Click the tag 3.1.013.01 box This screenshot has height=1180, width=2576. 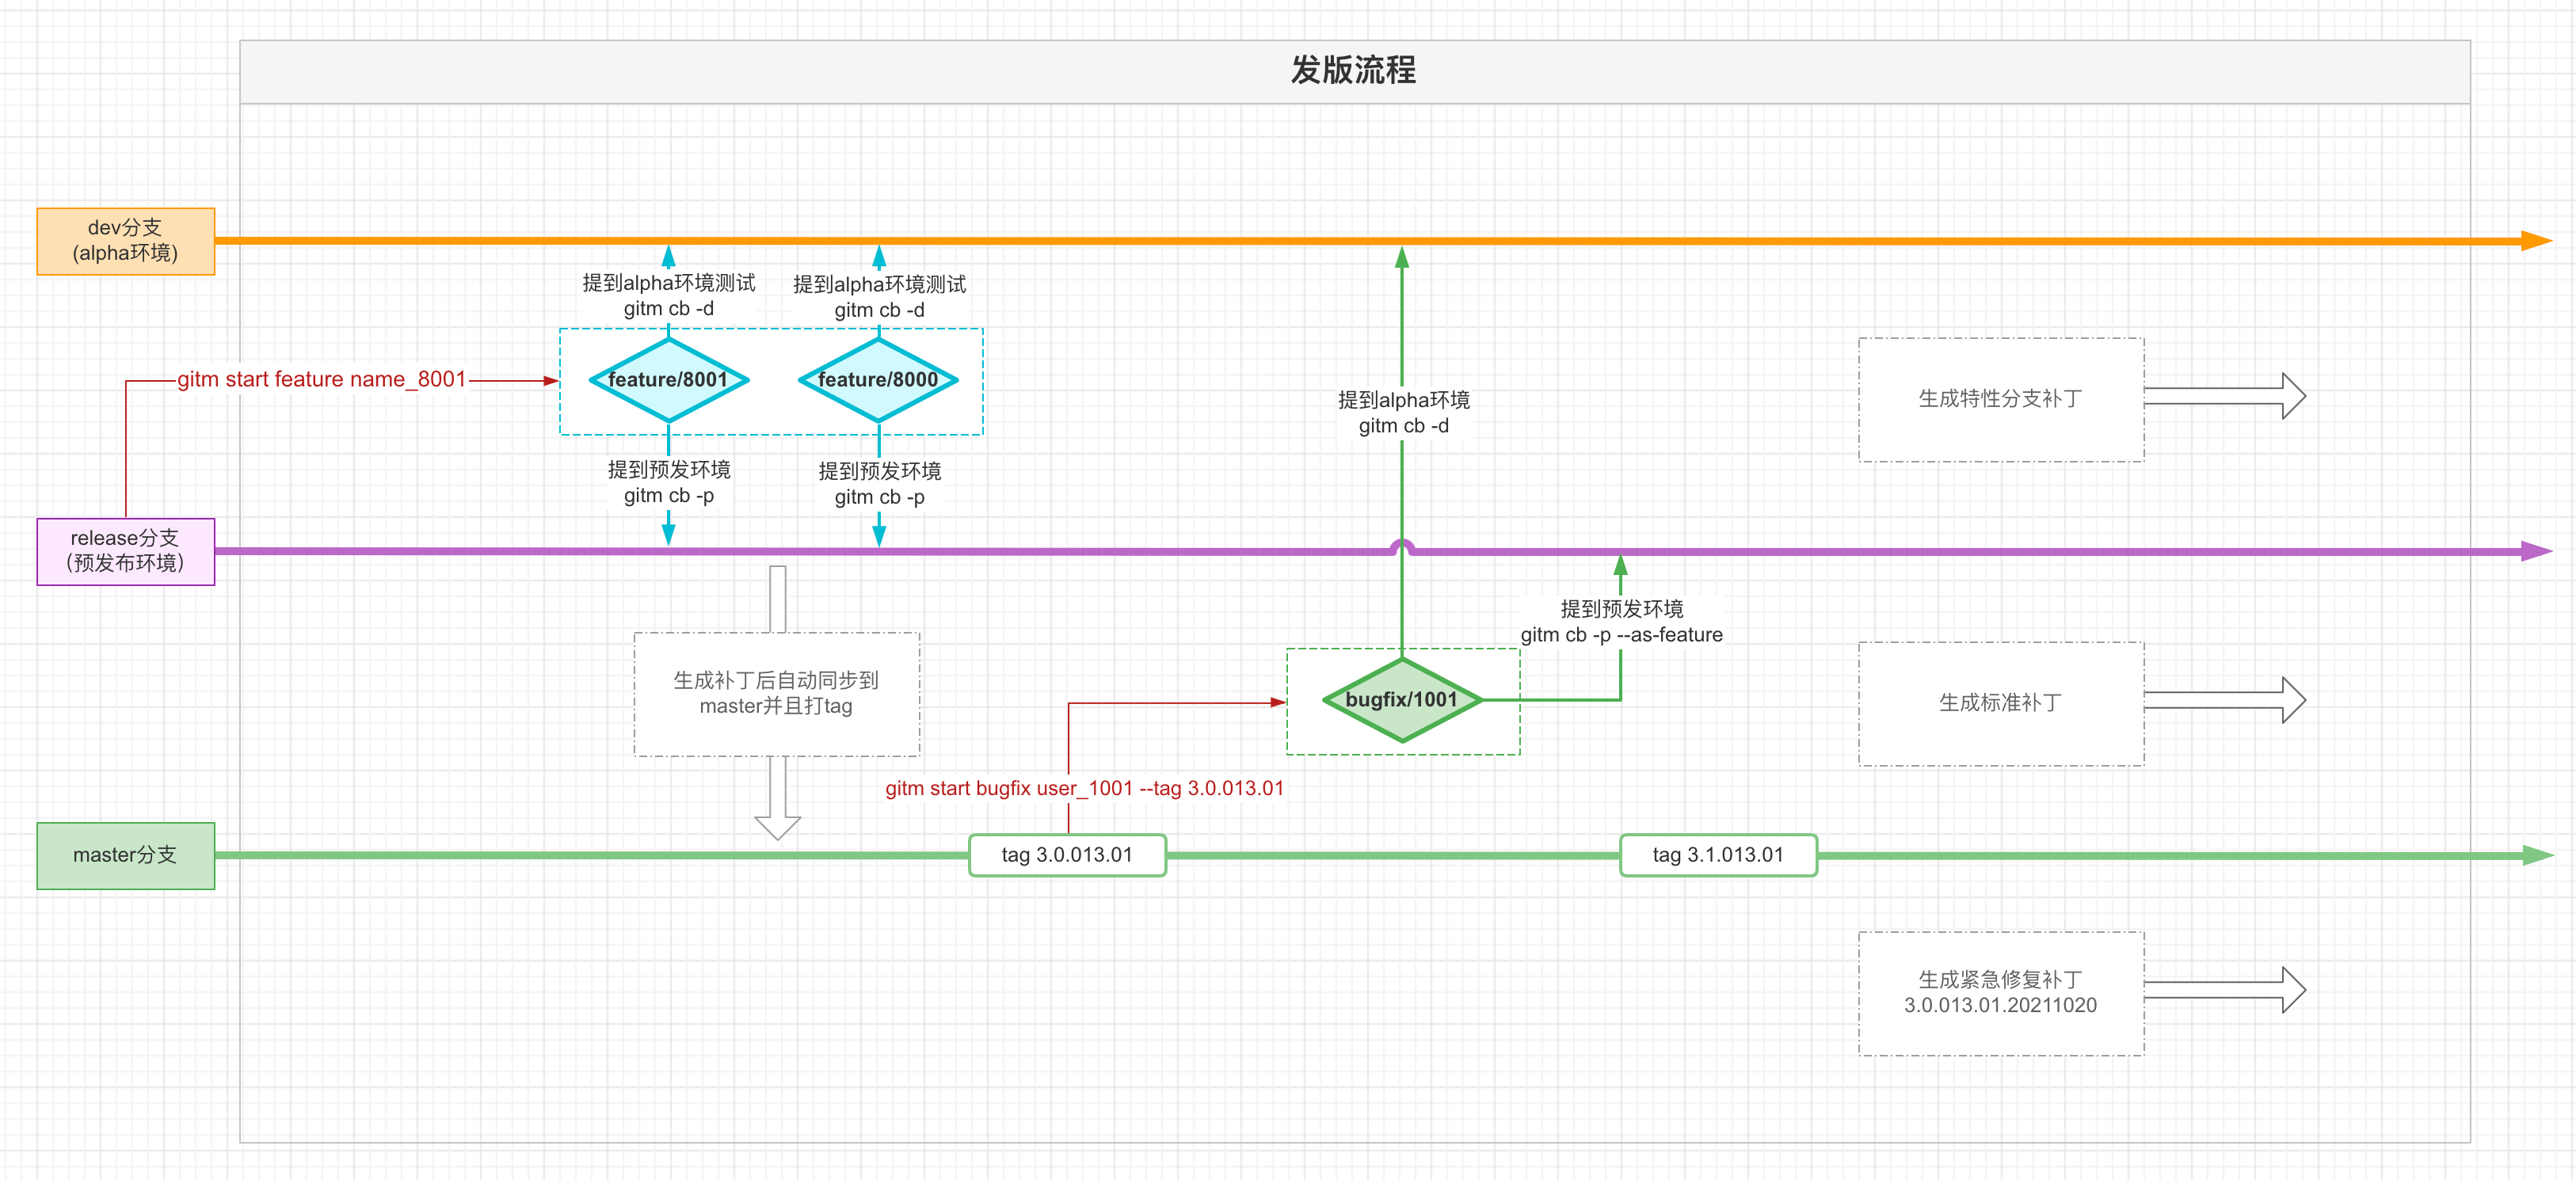pyautogui.click(x=1717, y=855)
